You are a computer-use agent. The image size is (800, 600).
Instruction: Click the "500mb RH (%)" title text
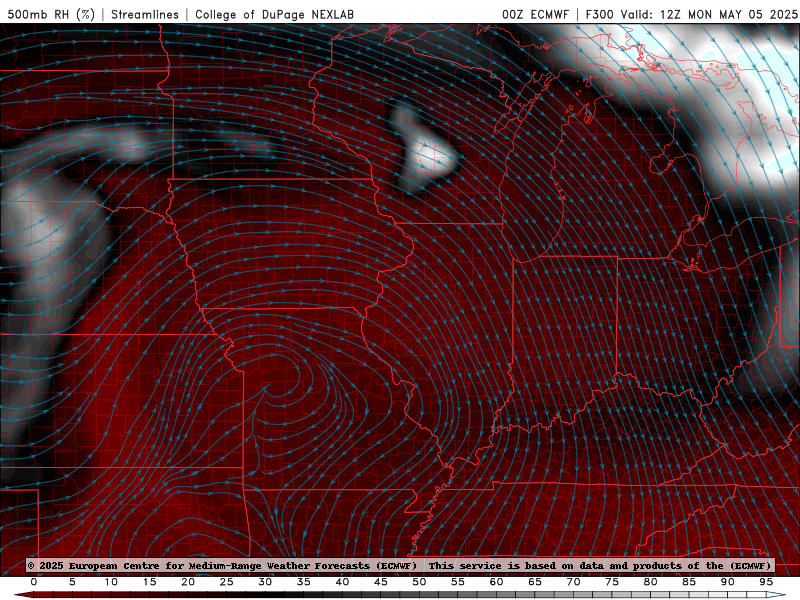point(51,14)
